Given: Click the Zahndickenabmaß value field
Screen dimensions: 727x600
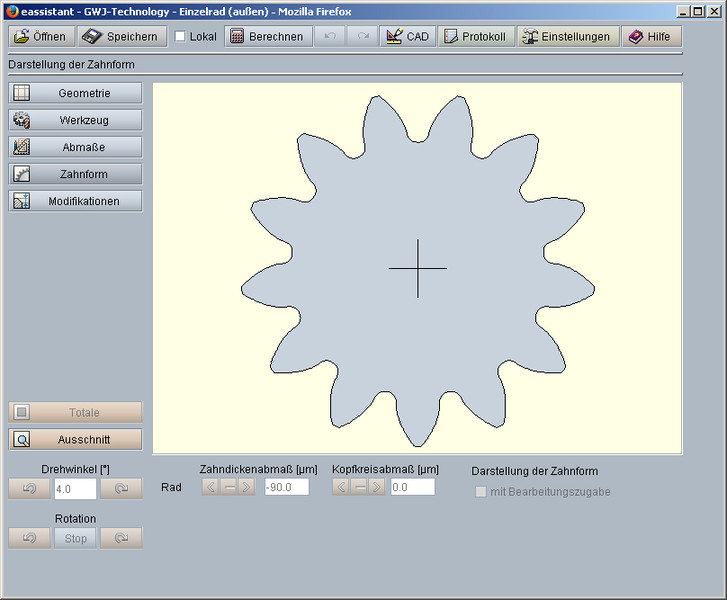Looking at the screenshot, I should [x=286, y=487].
